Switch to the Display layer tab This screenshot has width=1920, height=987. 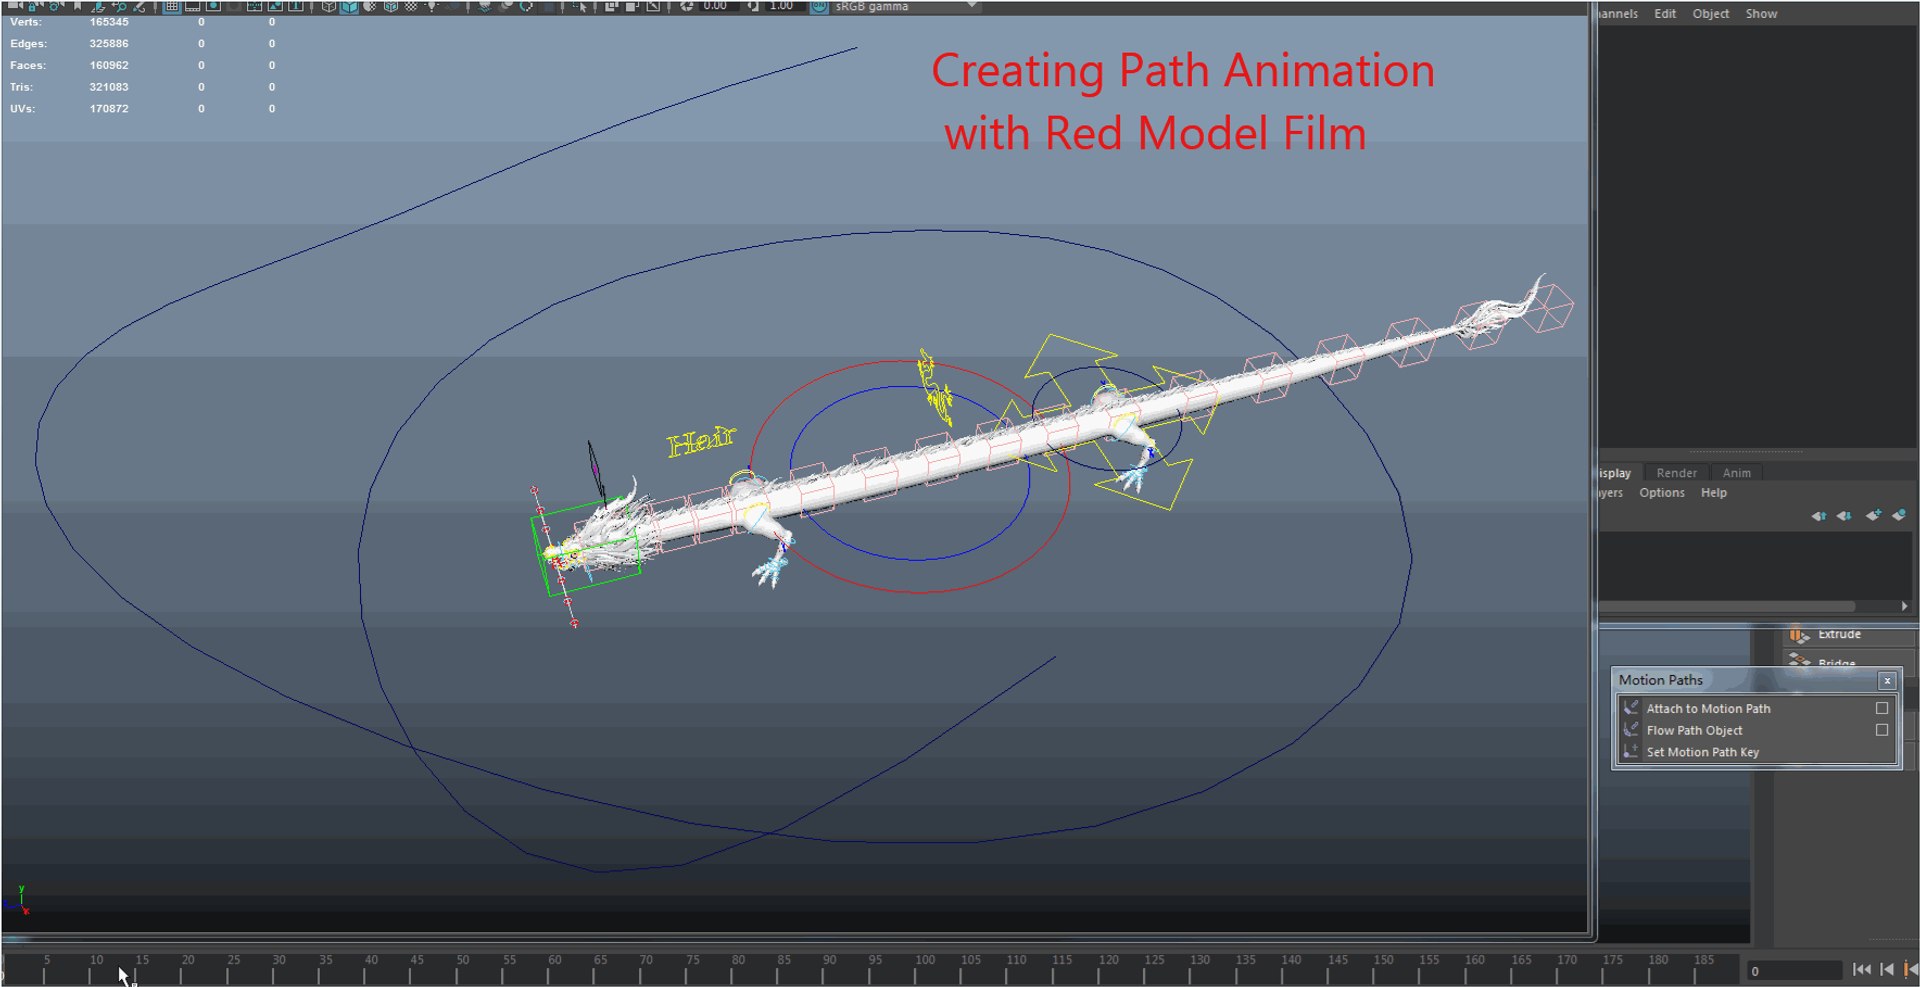pos(1615,473)
